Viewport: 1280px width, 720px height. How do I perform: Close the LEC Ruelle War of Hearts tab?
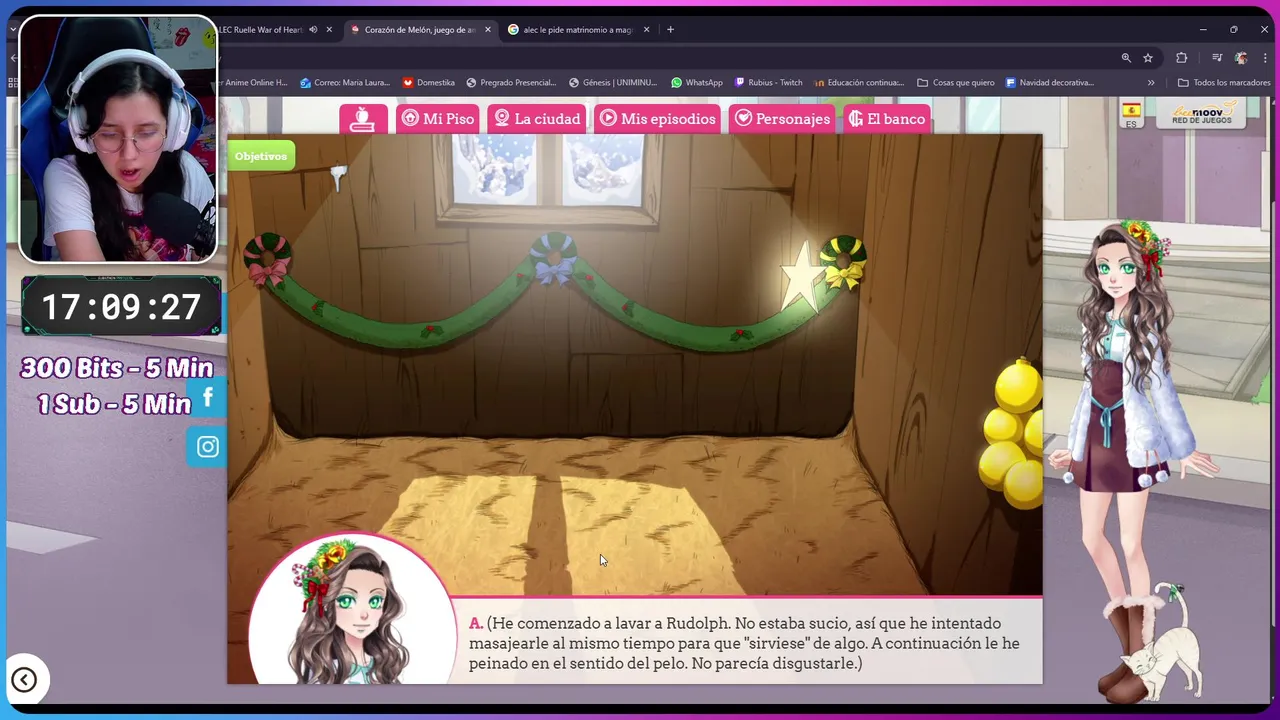click(x=329, y=30)
